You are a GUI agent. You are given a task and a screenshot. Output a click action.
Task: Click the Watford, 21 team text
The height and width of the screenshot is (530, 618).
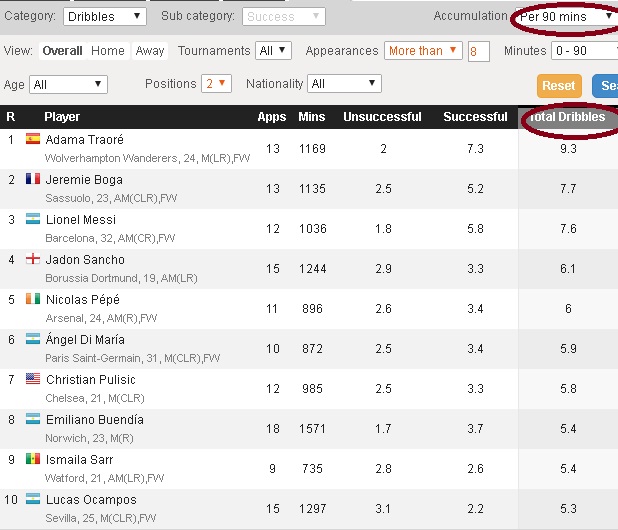(74, 478)
